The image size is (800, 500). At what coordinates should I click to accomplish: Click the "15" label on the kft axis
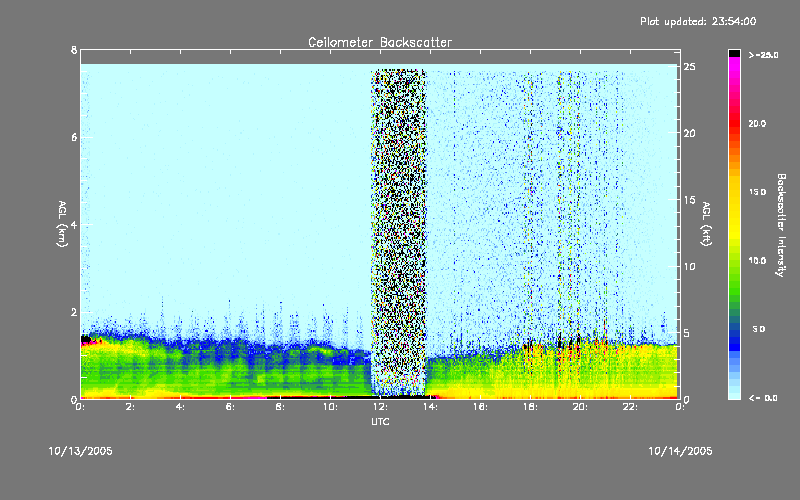point(689,200)
